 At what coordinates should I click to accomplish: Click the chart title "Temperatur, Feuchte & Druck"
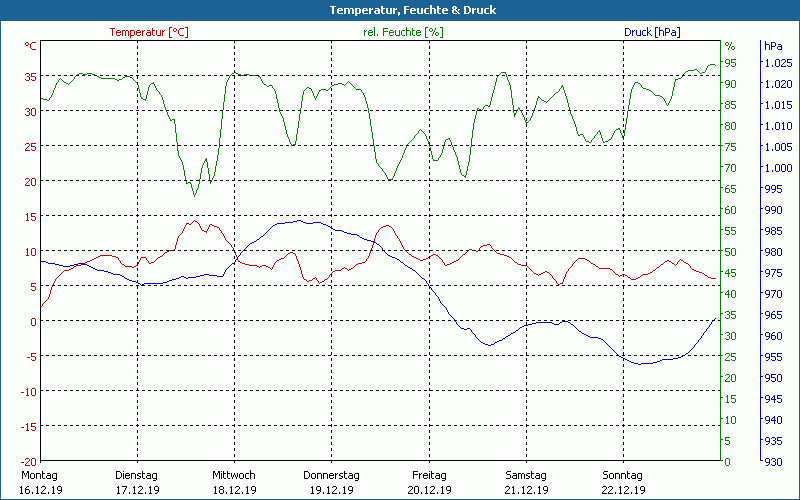click(413, 10)
